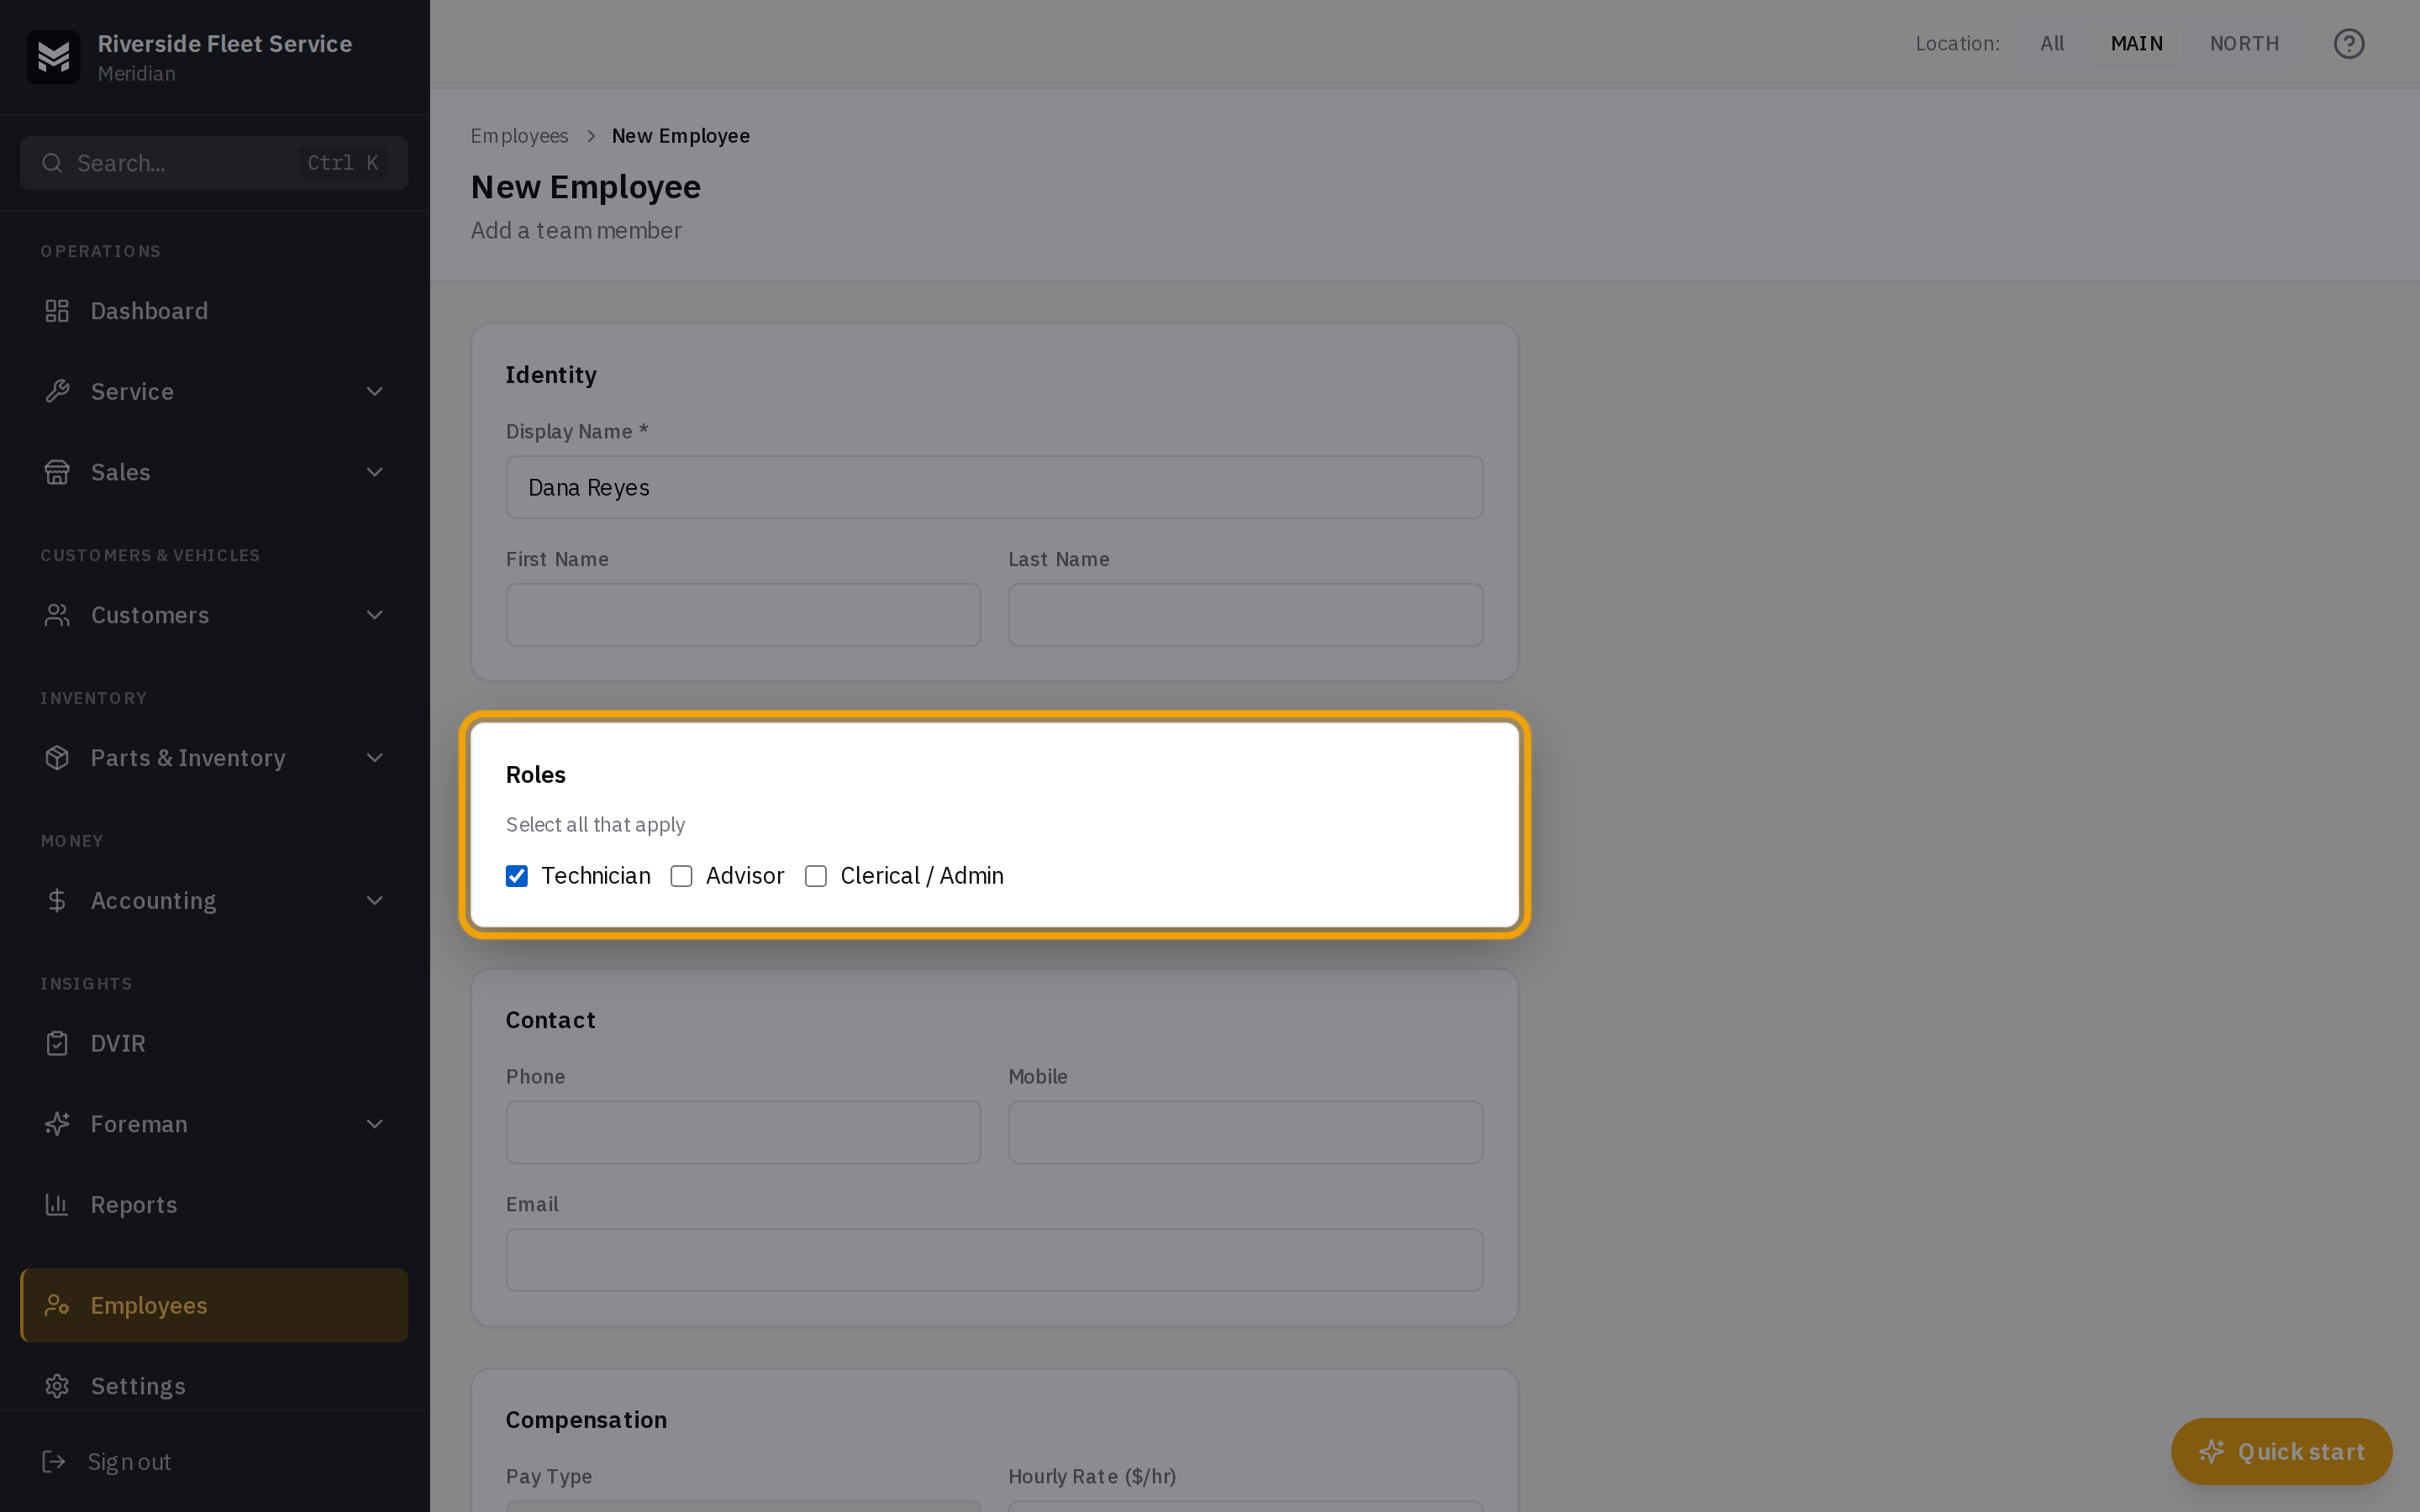Click the Parts & Inventory box icon
The width and height of the screenshot is (2420, 1512).
click(x=57, y=758)
